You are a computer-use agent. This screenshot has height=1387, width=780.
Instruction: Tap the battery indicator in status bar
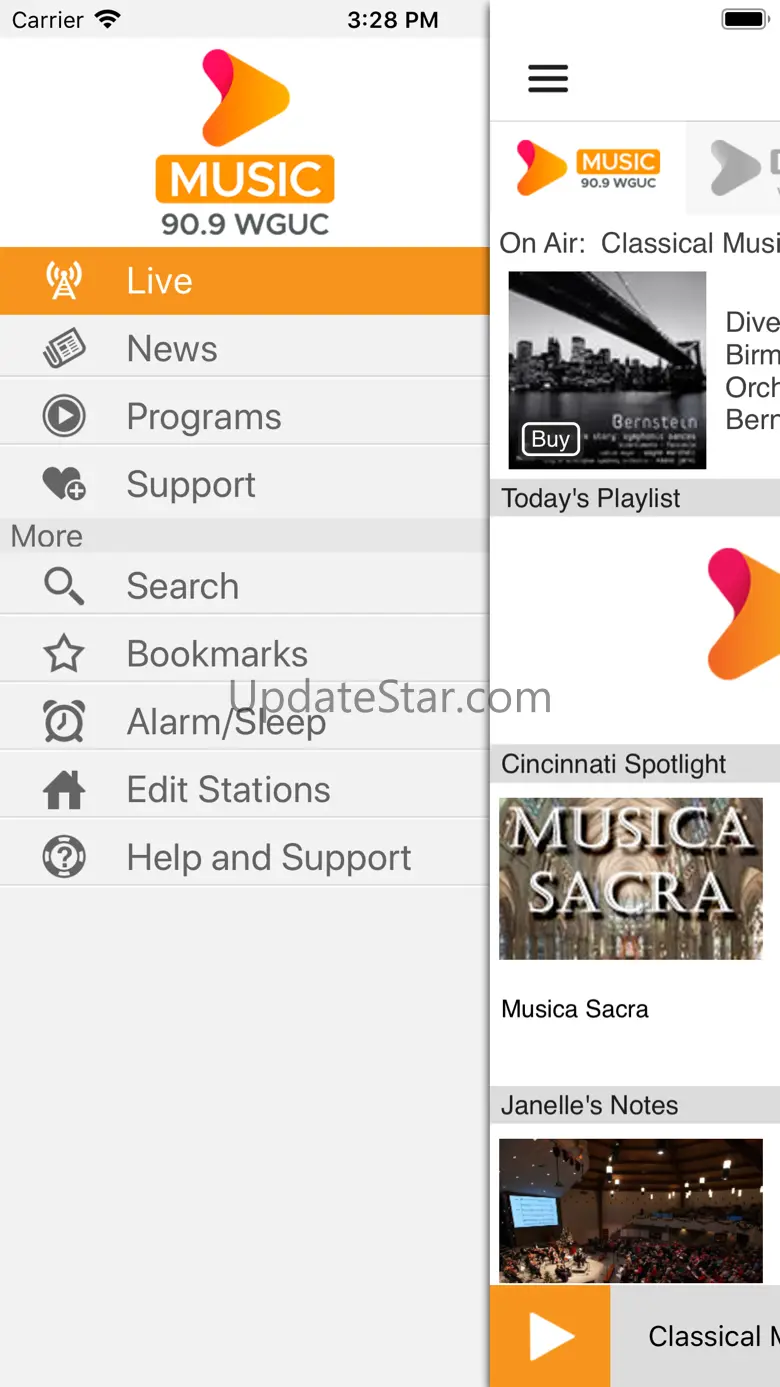(744, 19)
